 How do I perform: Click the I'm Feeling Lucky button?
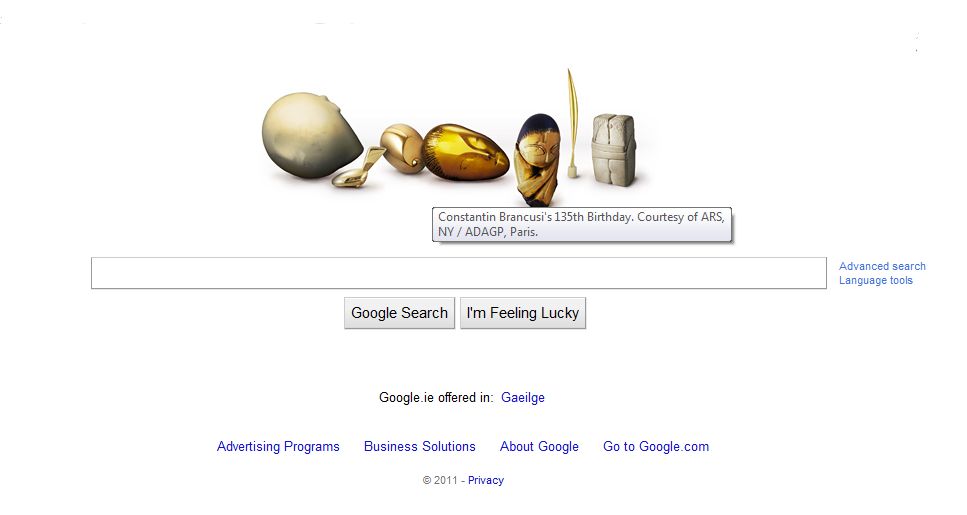(x=523, y=313)
